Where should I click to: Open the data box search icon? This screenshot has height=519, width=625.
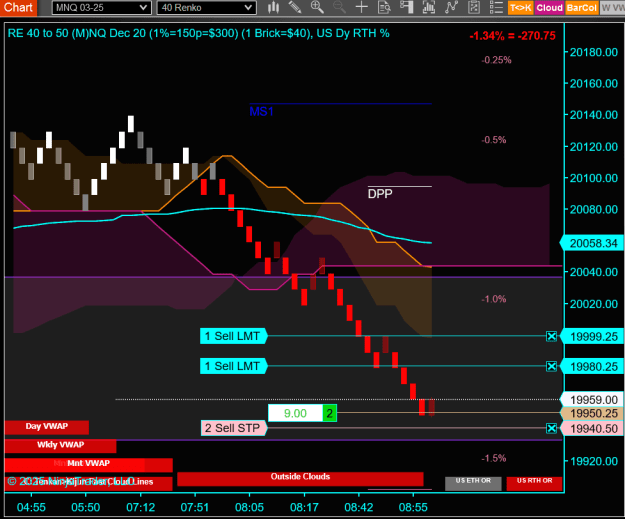[384, 7]
